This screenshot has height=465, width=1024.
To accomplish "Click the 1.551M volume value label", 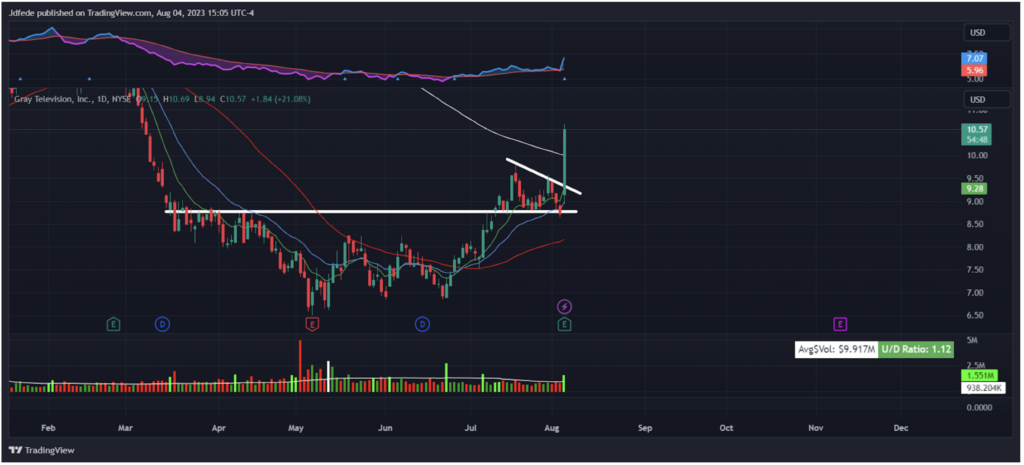I will point(974,374).
